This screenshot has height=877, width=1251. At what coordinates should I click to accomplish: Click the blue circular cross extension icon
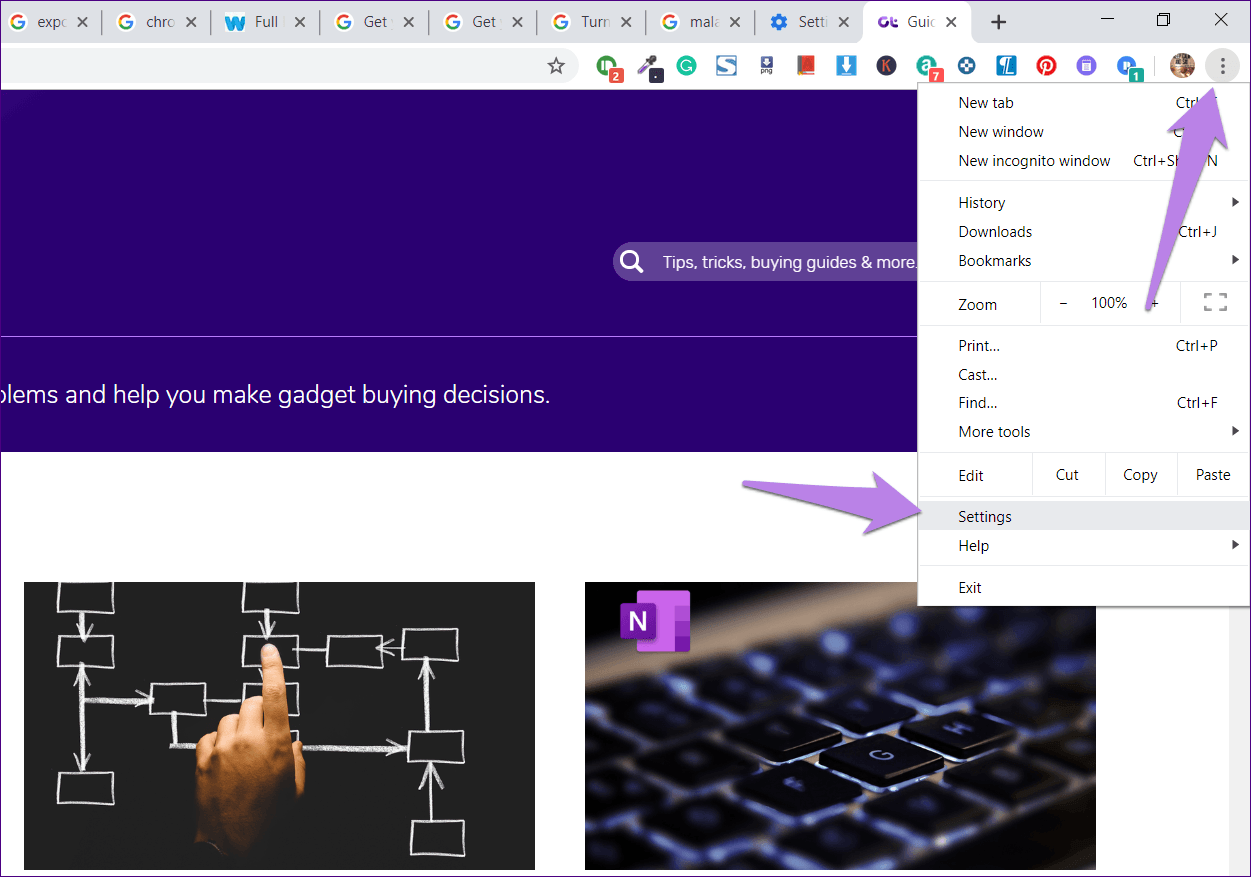[x=966, y=66]
